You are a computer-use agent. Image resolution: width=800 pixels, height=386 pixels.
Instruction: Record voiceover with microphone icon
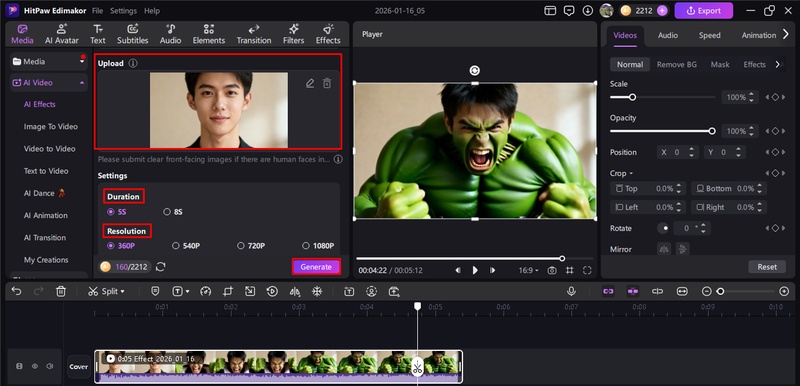click(571, 291)
